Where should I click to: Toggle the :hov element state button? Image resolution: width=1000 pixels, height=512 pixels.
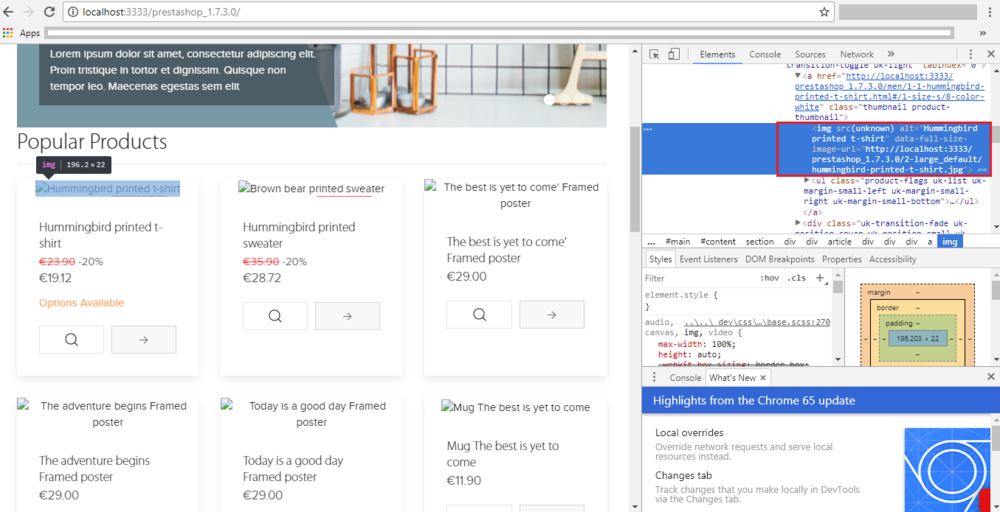pyautogui.click(x=770, y=278)
